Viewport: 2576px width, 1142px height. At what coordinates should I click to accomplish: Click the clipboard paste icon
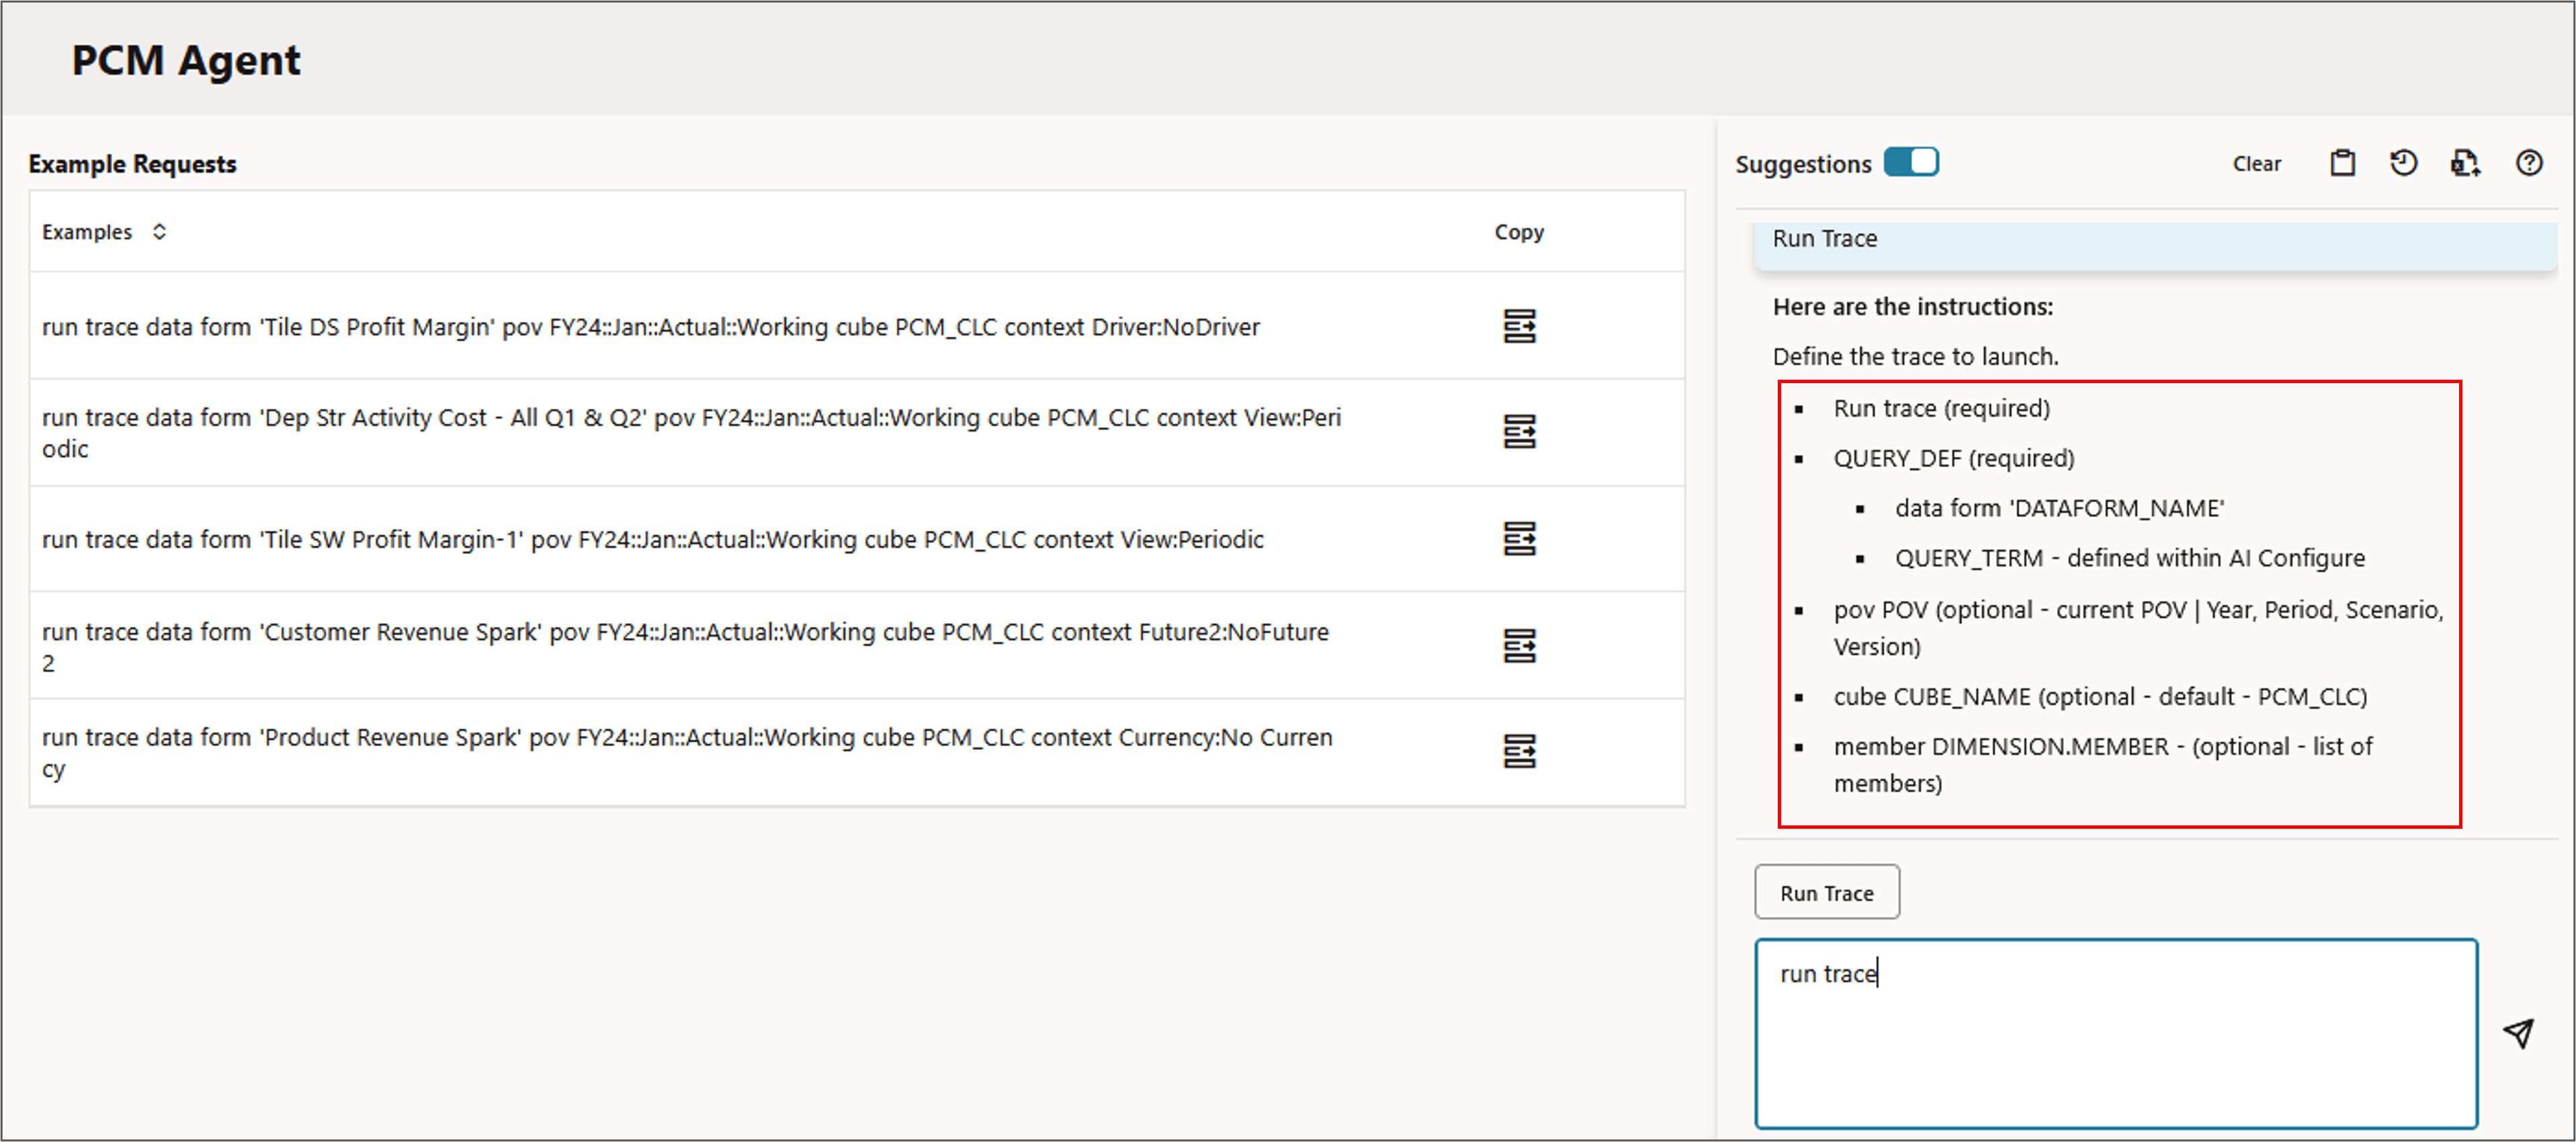tap(2342, 163)
